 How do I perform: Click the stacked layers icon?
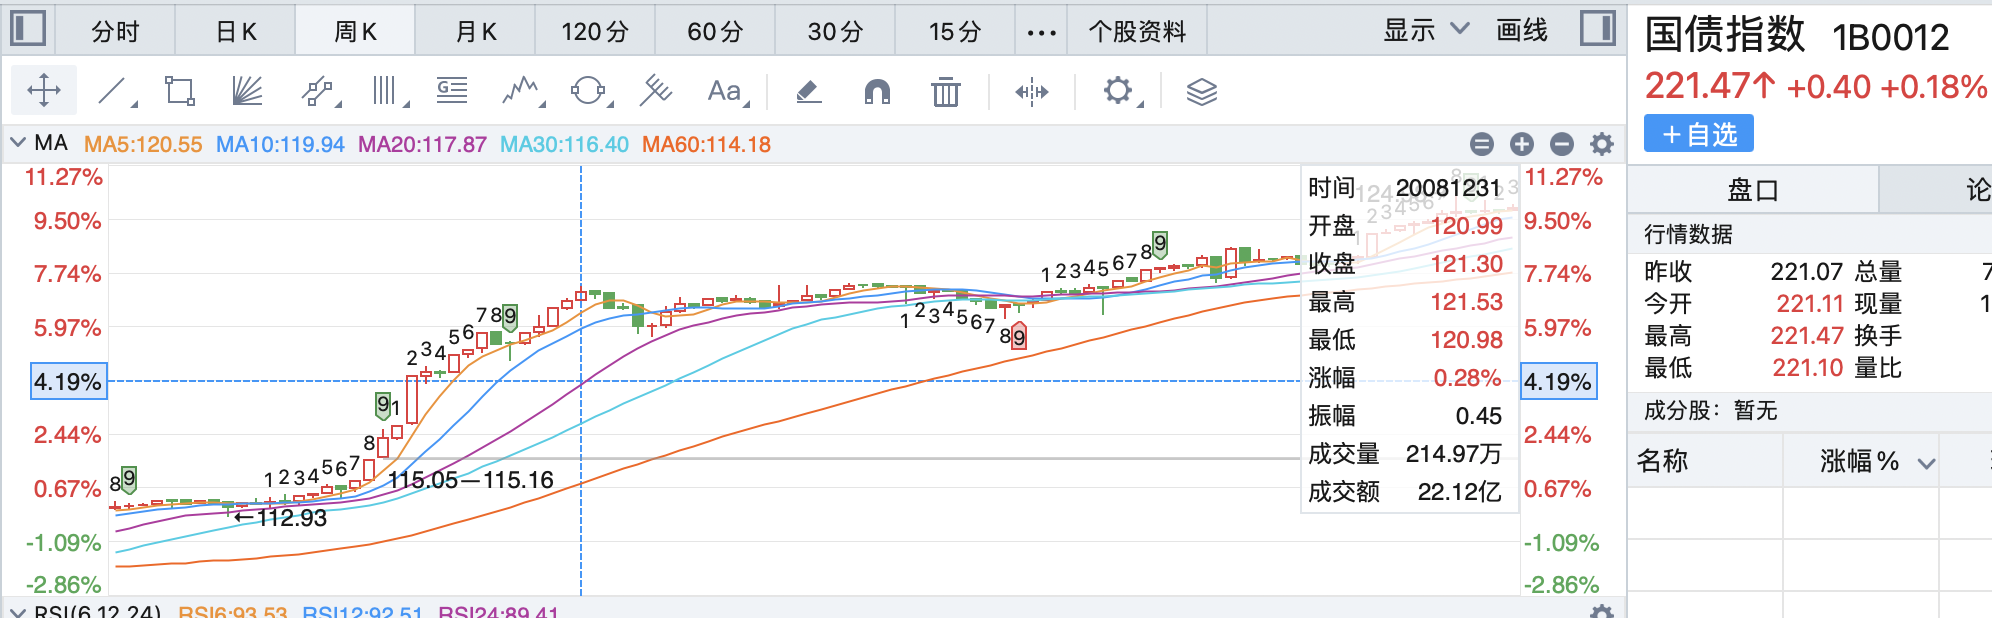1201,92
